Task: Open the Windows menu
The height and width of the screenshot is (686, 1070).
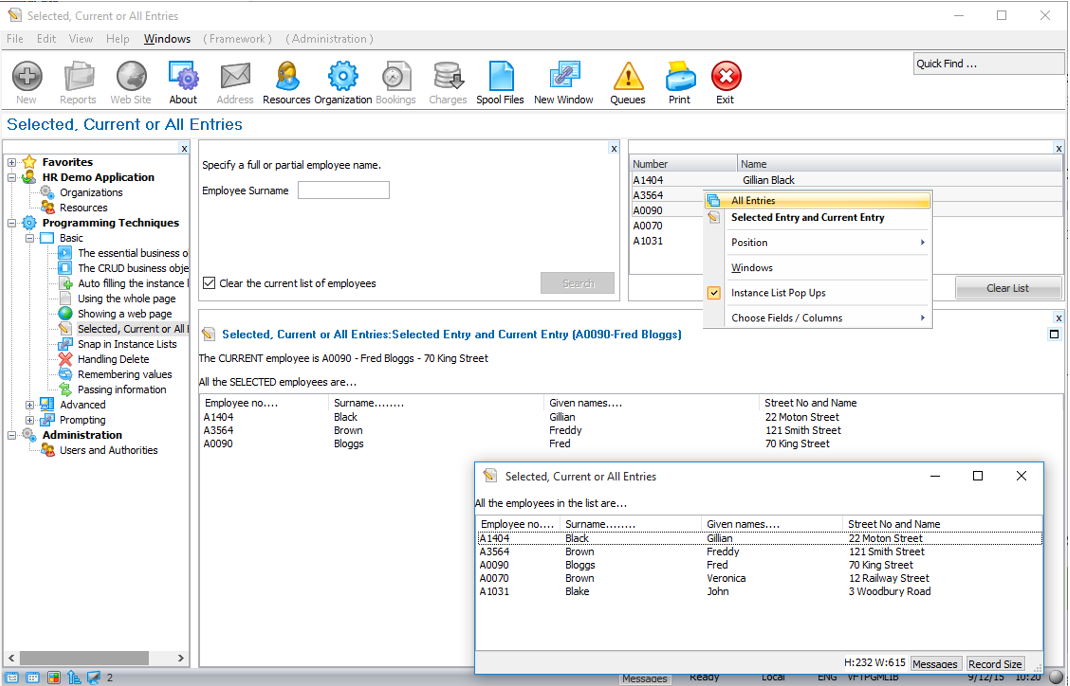Action: coord(167,39)
